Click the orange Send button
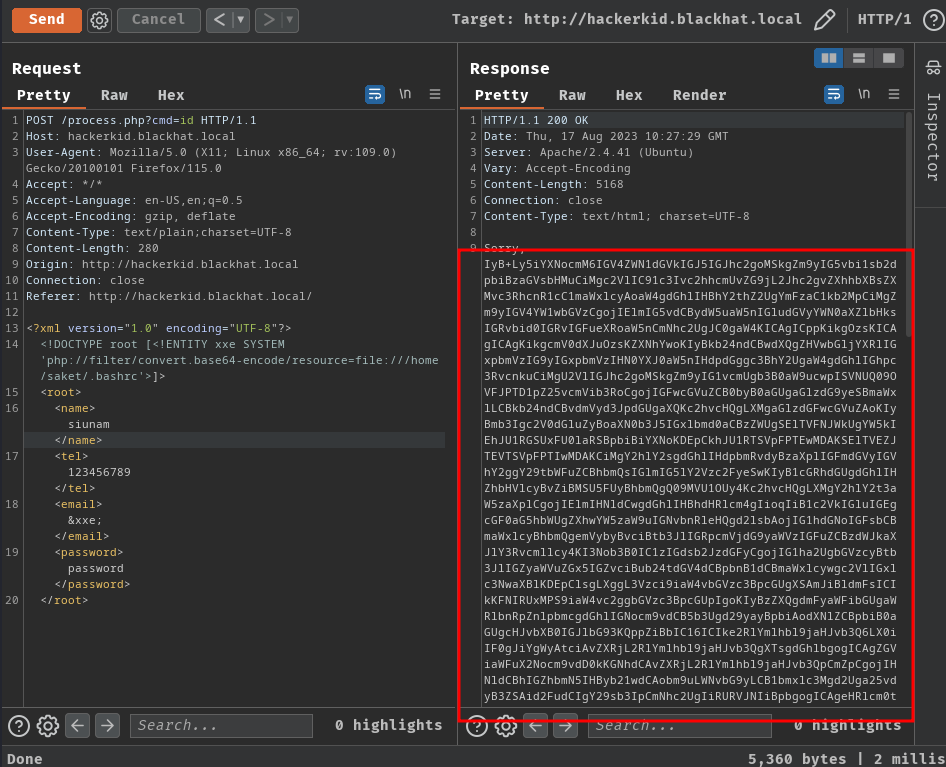Image resolution: width=946 pixels, height=767 pixels. pyautogui.click(x=46, y=20)
